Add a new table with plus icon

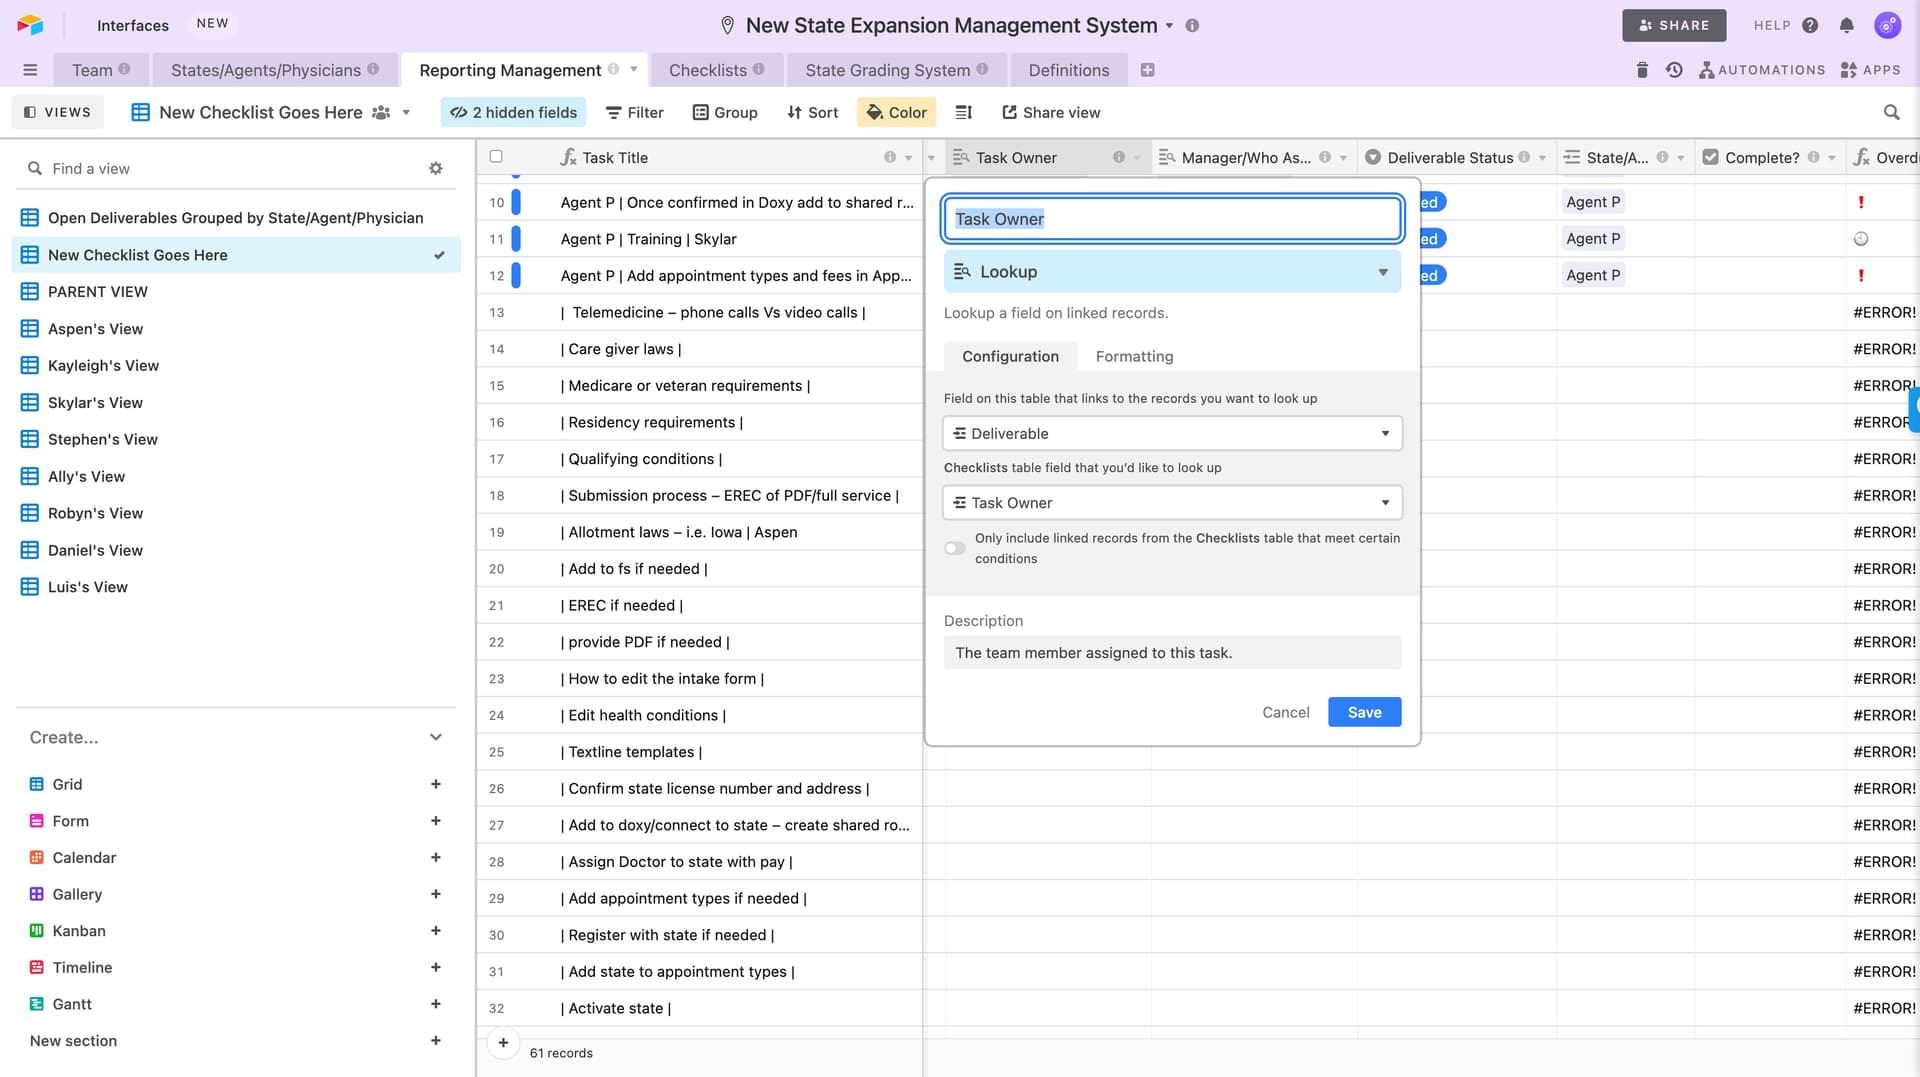(1148, 70)
